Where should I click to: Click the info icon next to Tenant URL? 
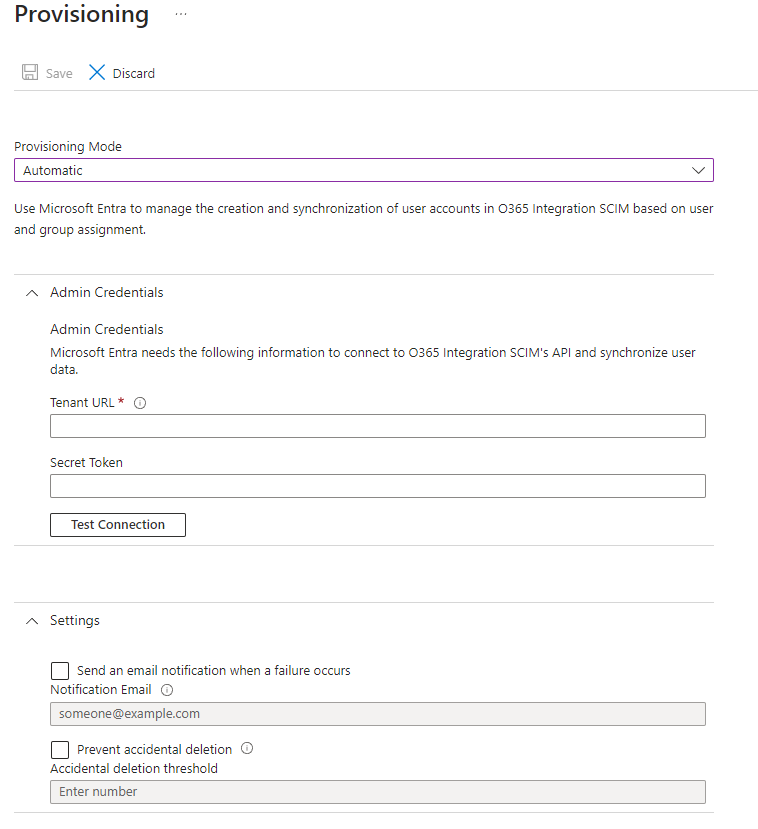click(140, 403)
